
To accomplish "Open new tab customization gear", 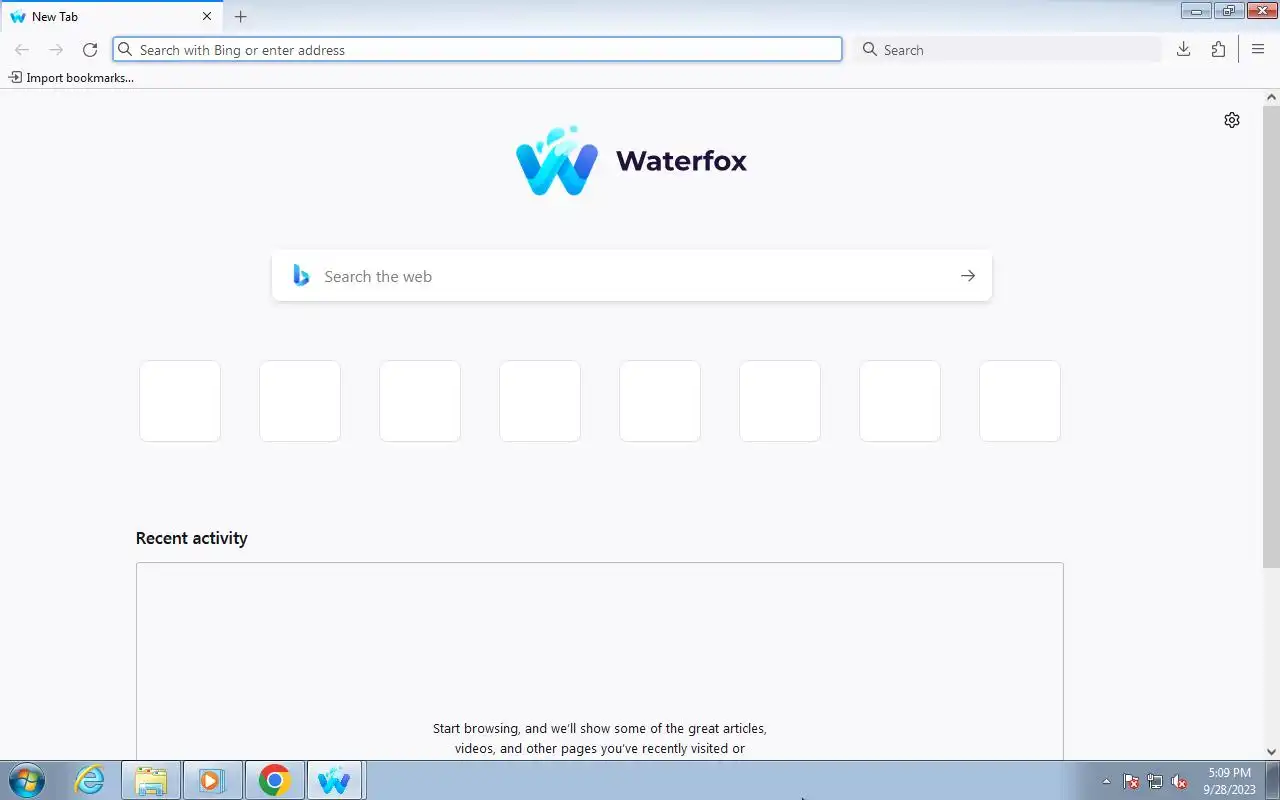I will click(1232, 120).
